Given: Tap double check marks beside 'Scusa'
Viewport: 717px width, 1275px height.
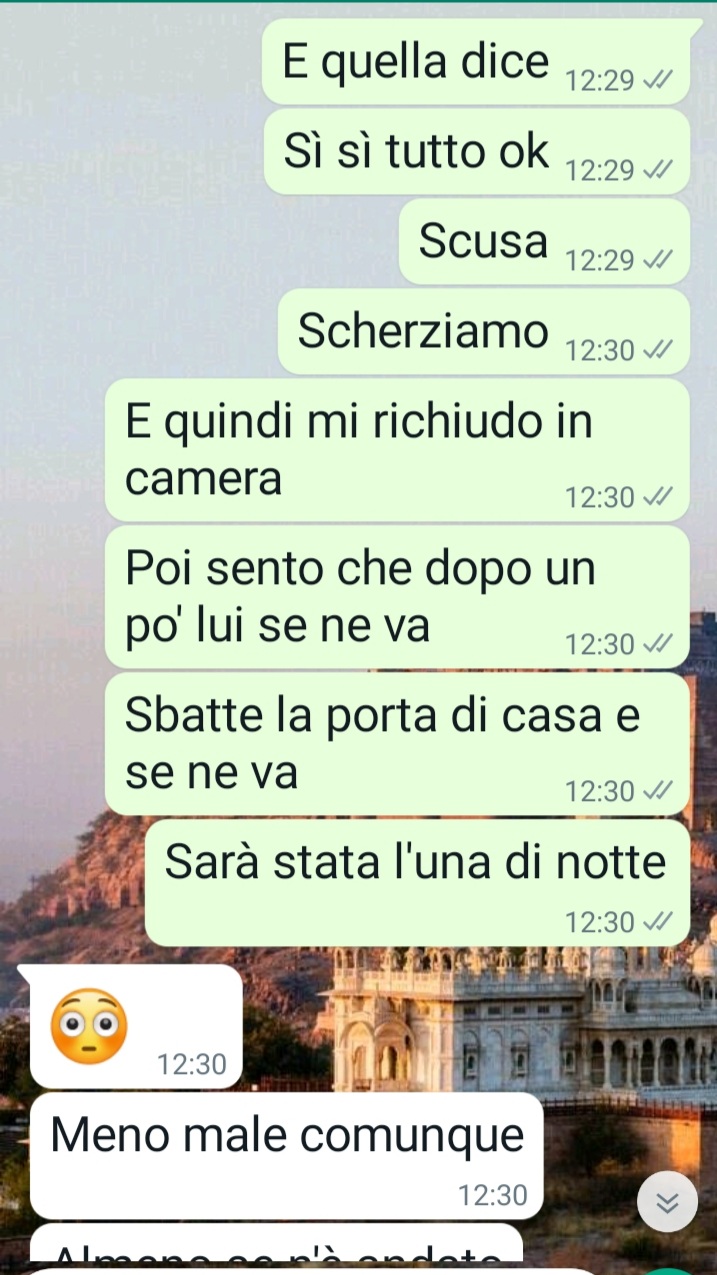Looking at the screenshot, I should [657, 260].
